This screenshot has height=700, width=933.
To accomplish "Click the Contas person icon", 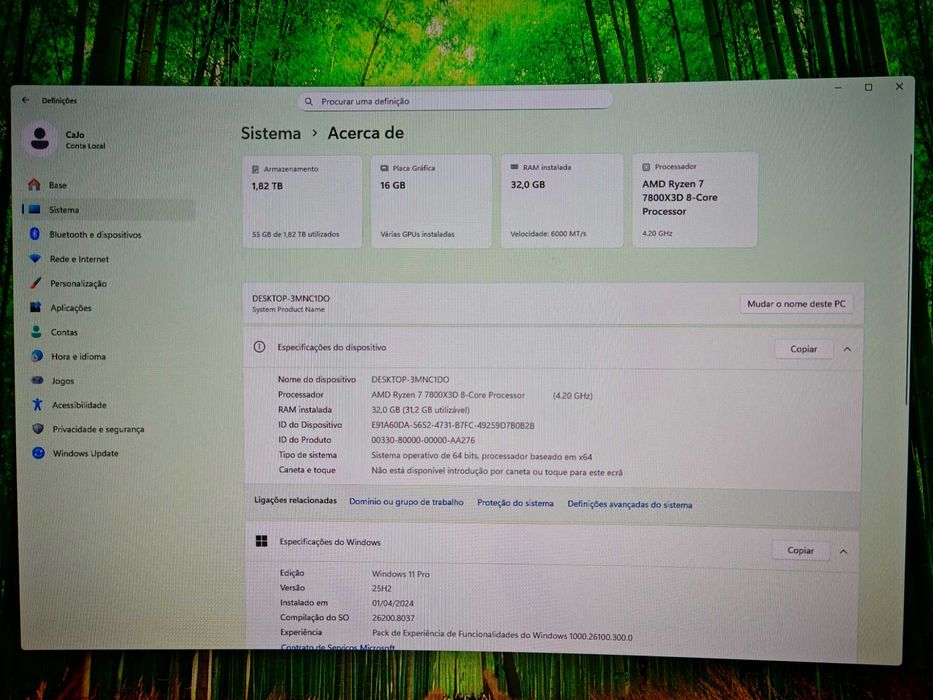I will [x=36, y=332].
